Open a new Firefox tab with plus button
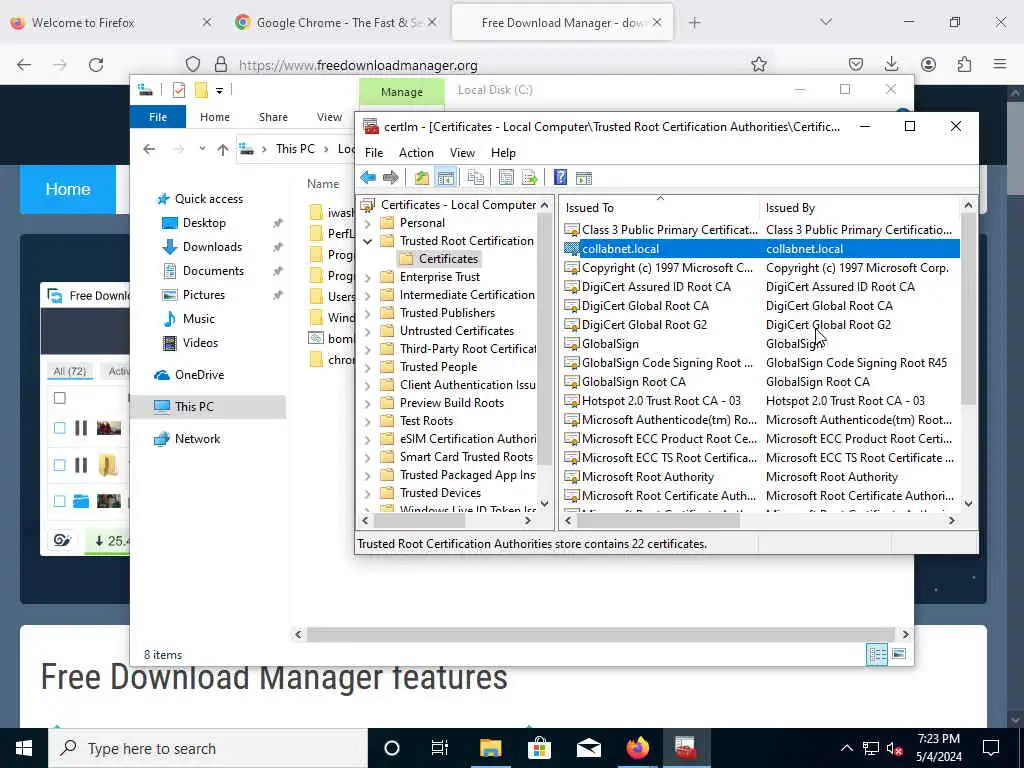 [694, 22]
